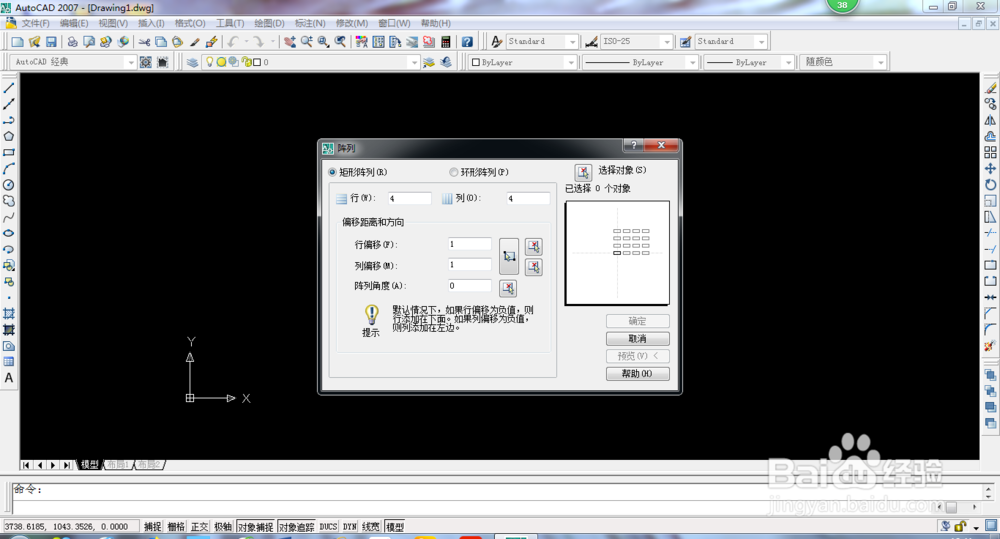Click the Help question mark icon

tap(467, 41)
